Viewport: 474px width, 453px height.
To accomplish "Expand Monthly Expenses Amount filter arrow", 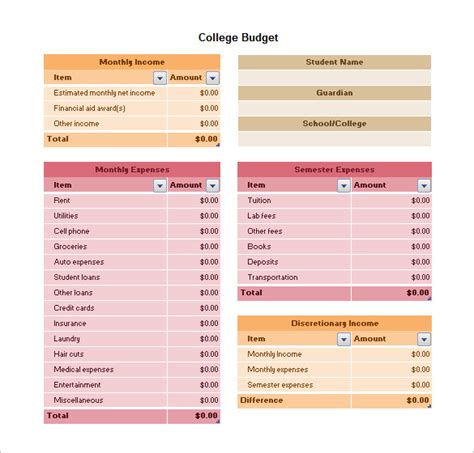I will click(x=213, y=186).
